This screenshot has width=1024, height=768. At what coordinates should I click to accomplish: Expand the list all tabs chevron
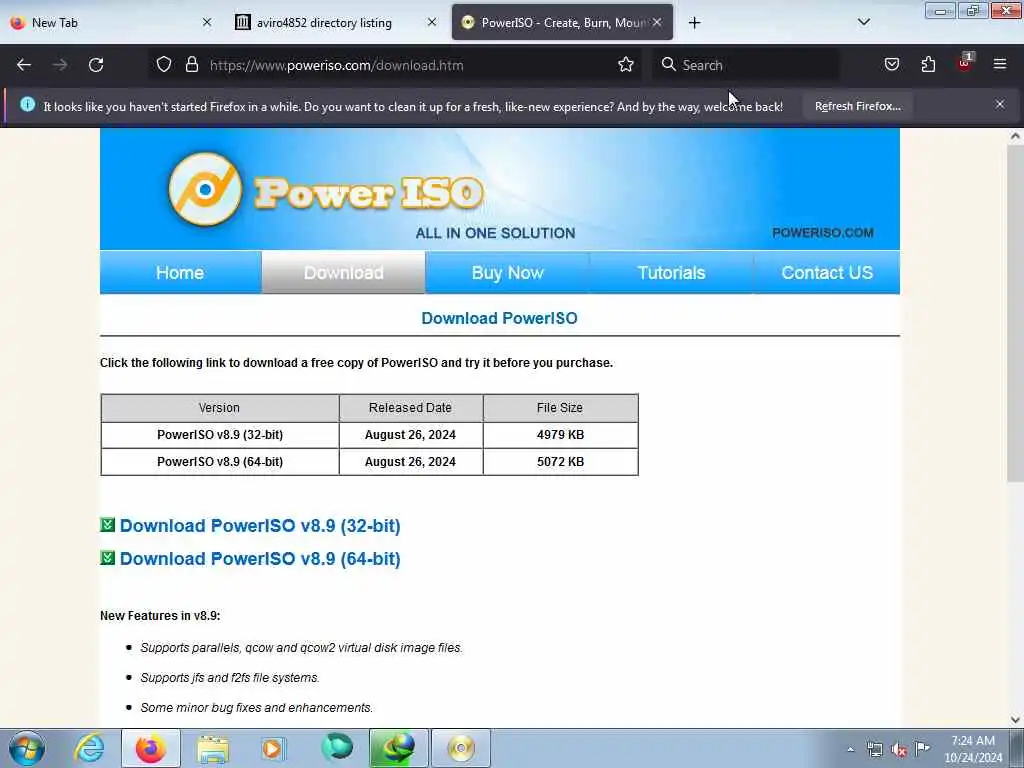click(x=863, y=22)
